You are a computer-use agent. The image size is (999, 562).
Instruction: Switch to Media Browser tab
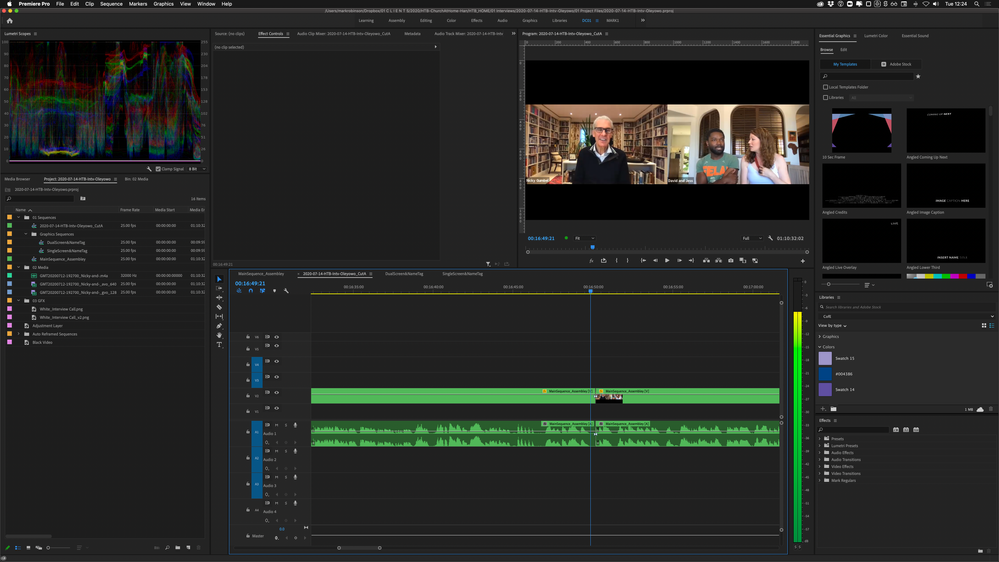[17, 179]
